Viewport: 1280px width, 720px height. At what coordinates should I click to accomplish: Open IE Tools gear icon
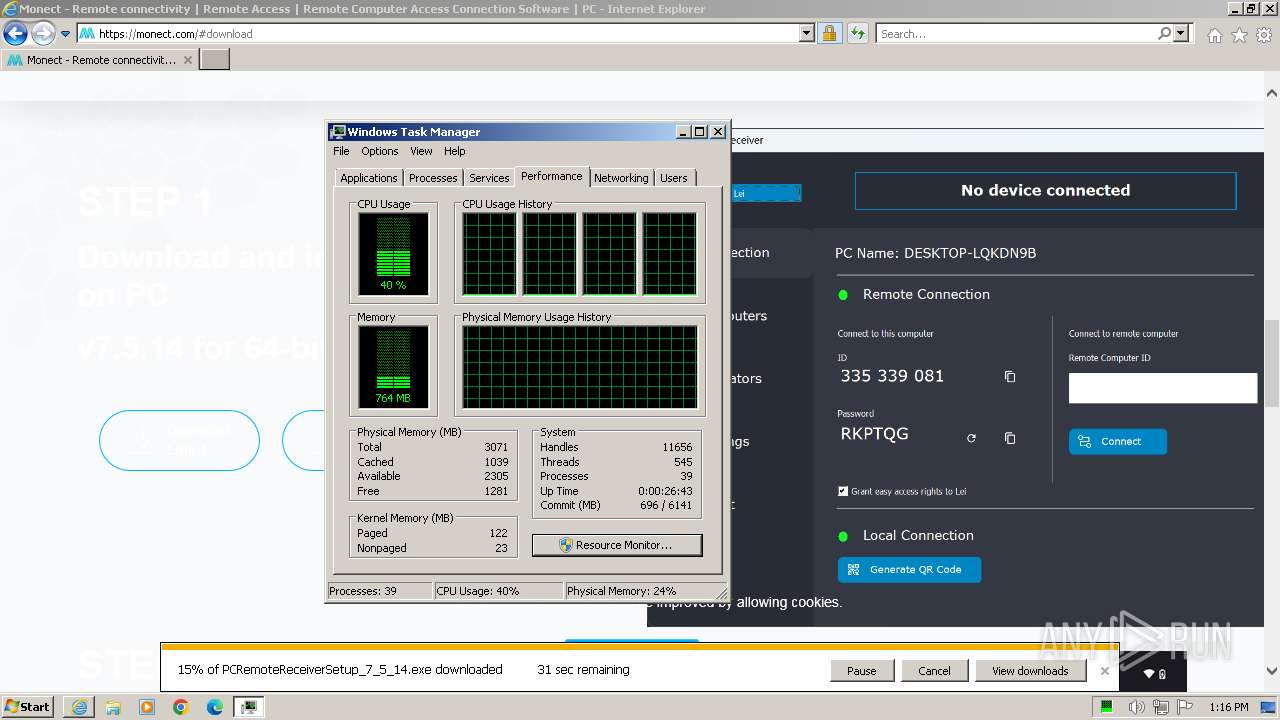click(x=1264, y=35)
